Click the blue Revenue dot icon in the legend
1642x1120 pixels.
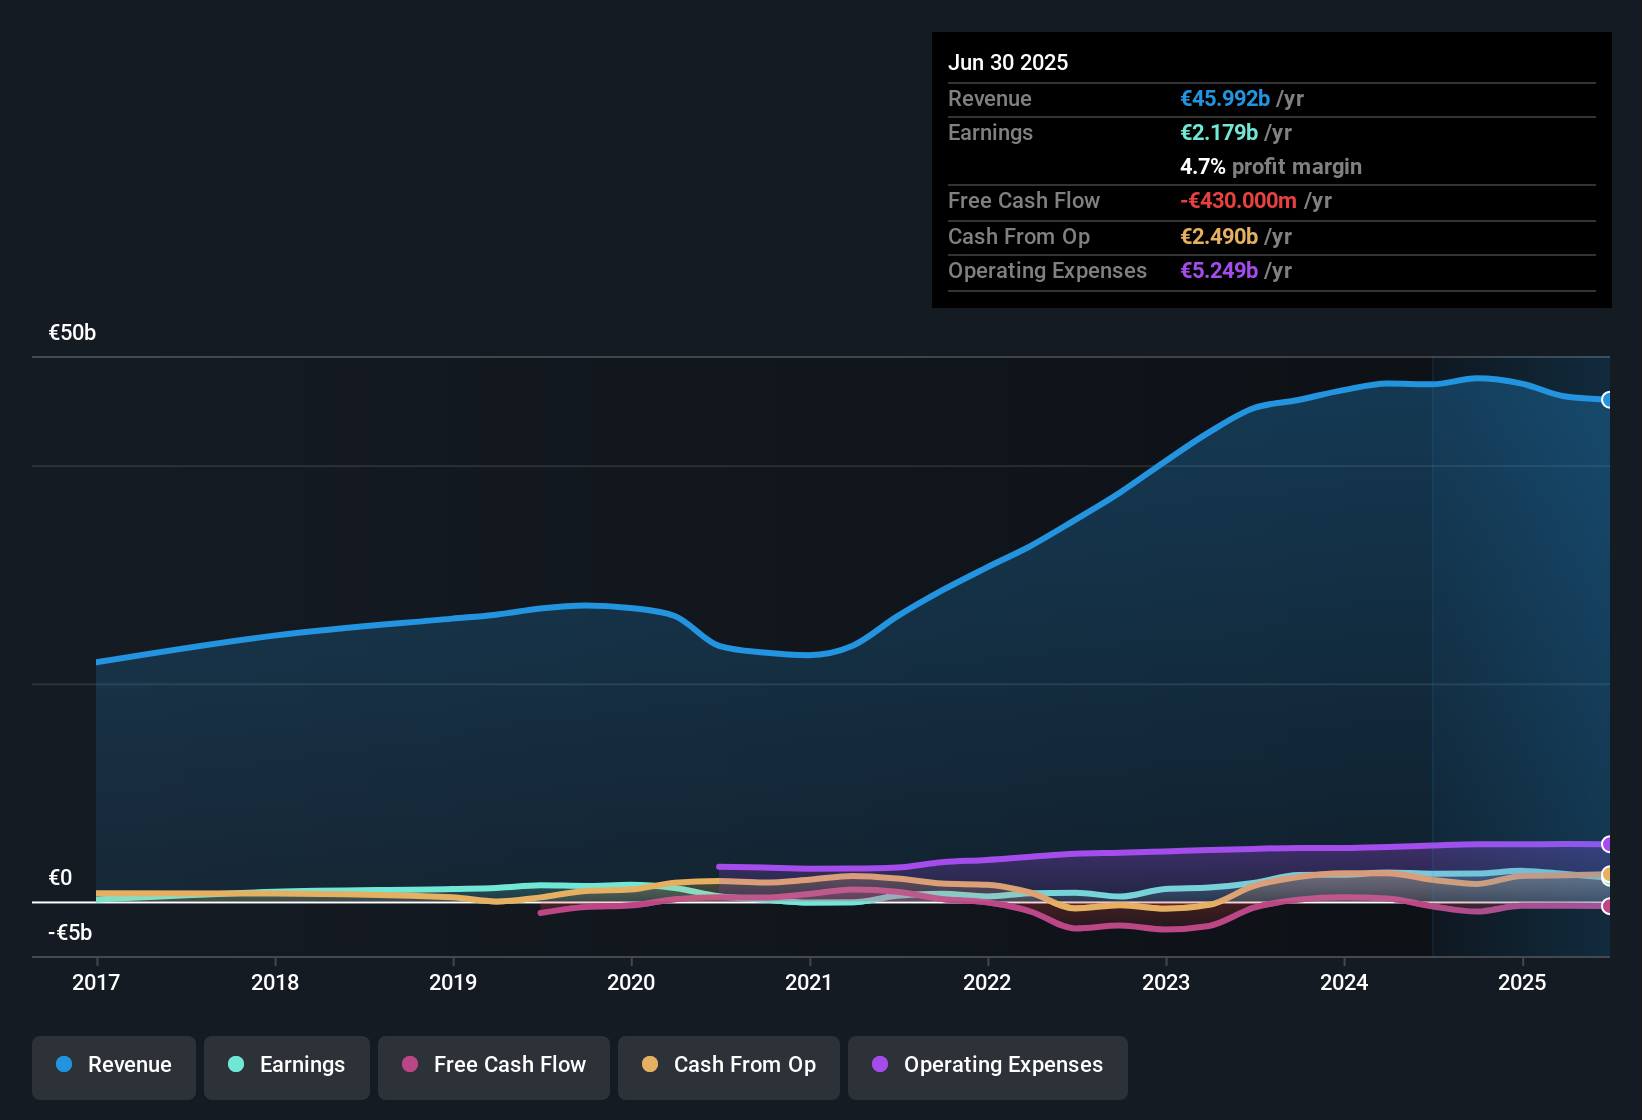(63, 1065)
